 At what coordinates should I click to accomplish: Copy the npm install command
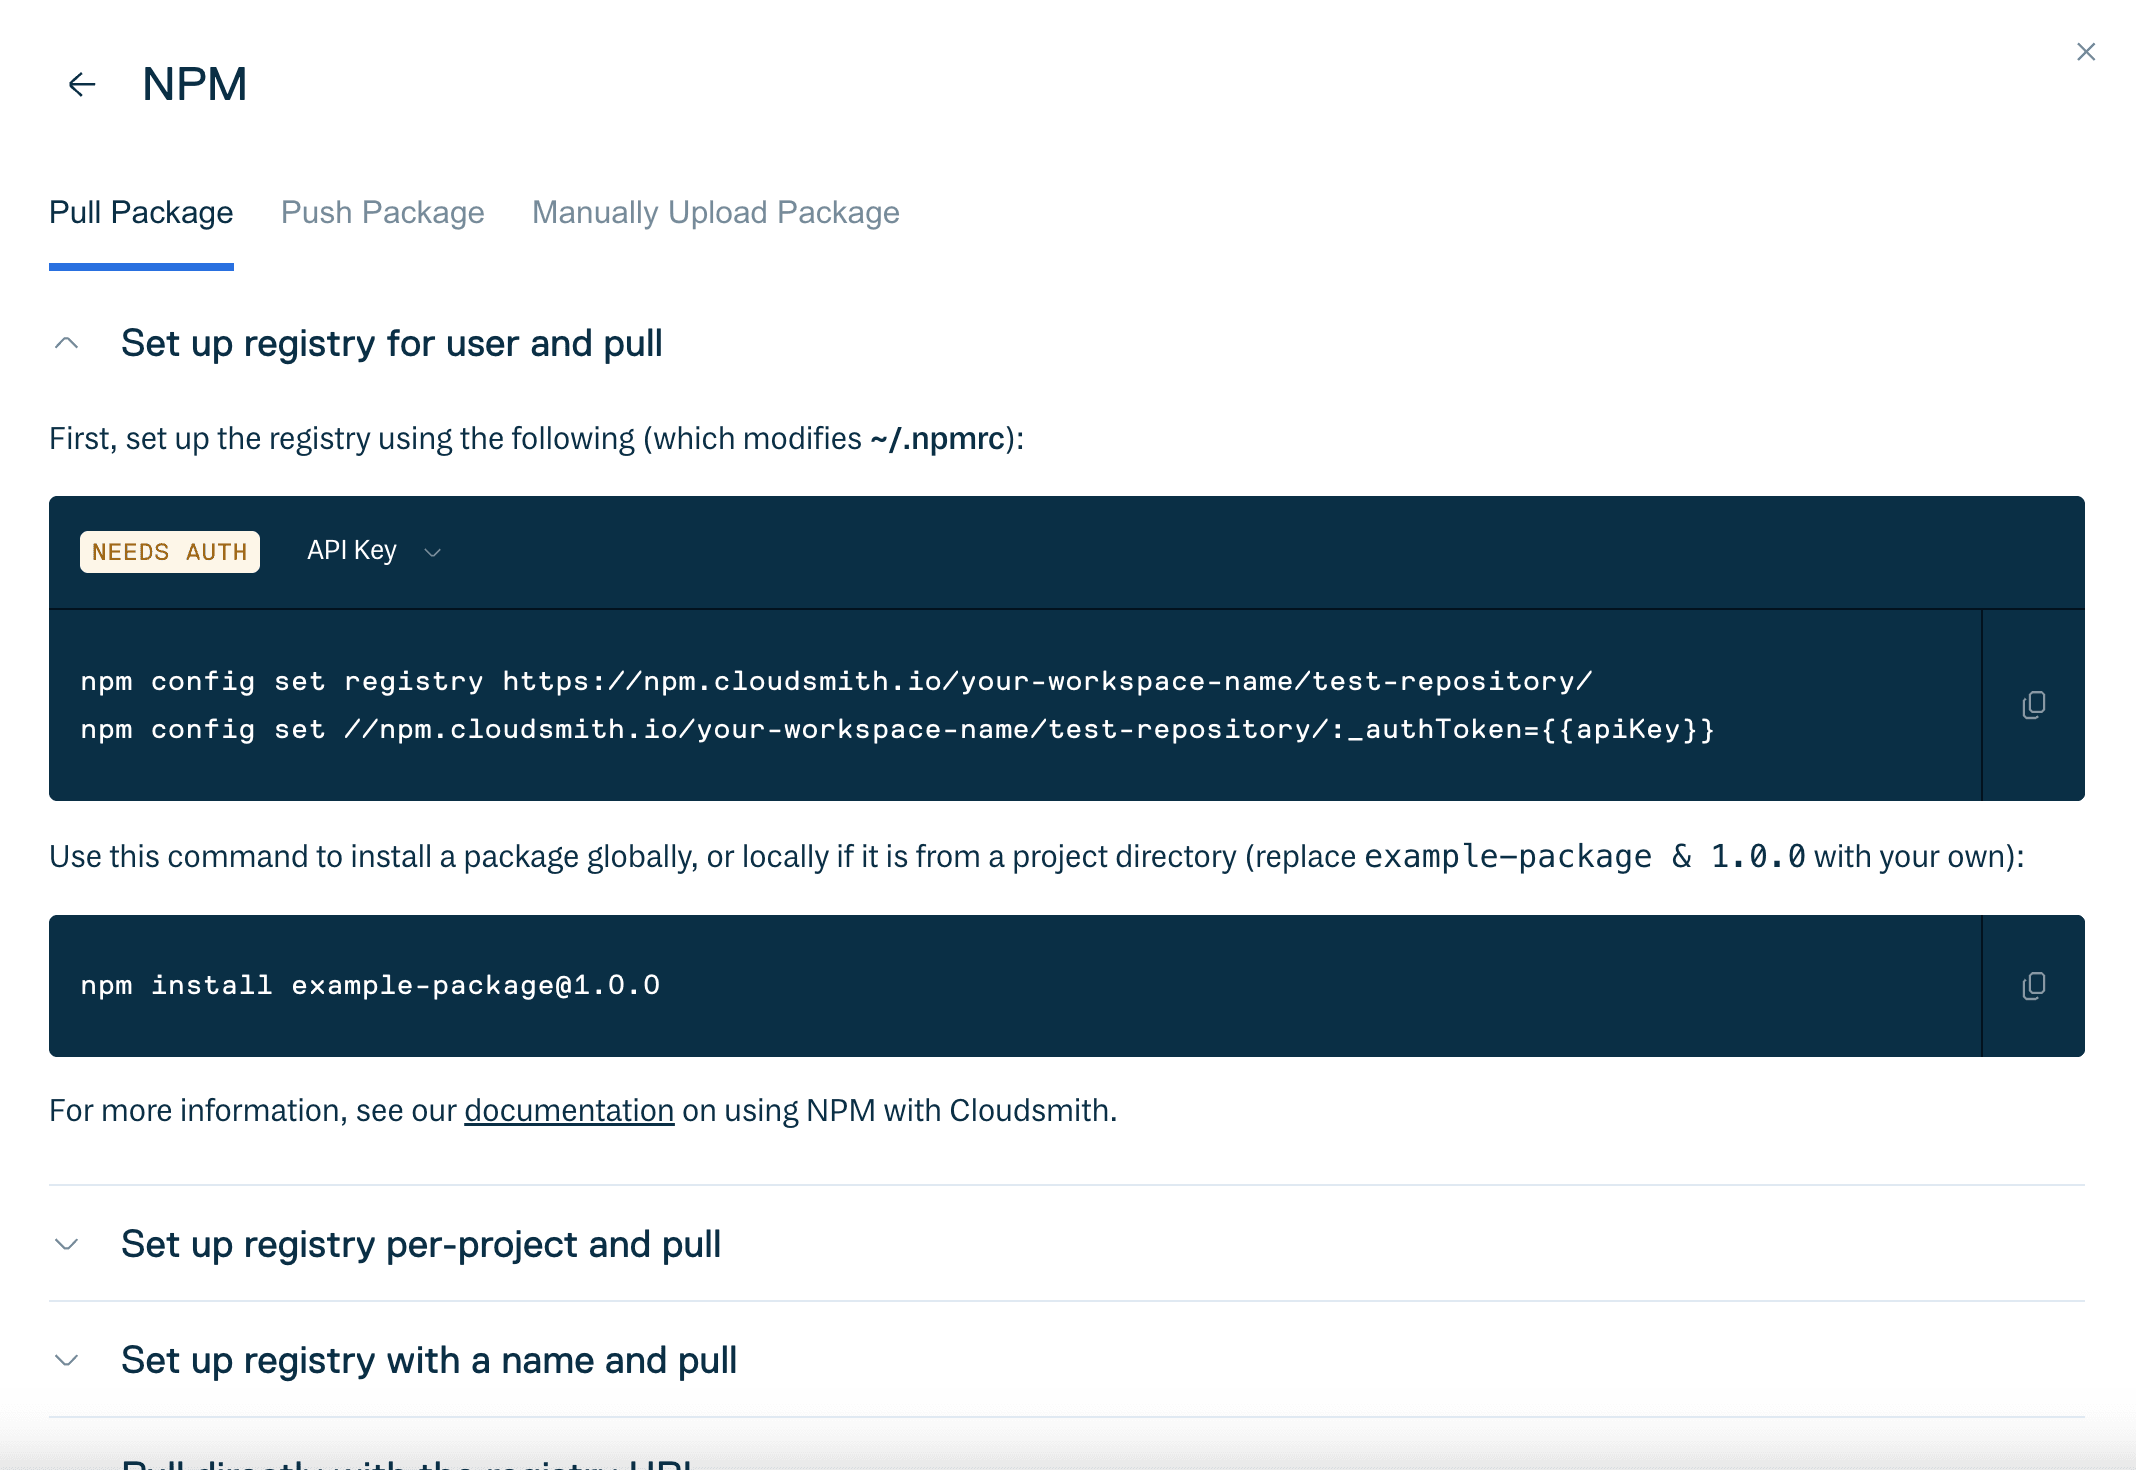[2033, 986]
